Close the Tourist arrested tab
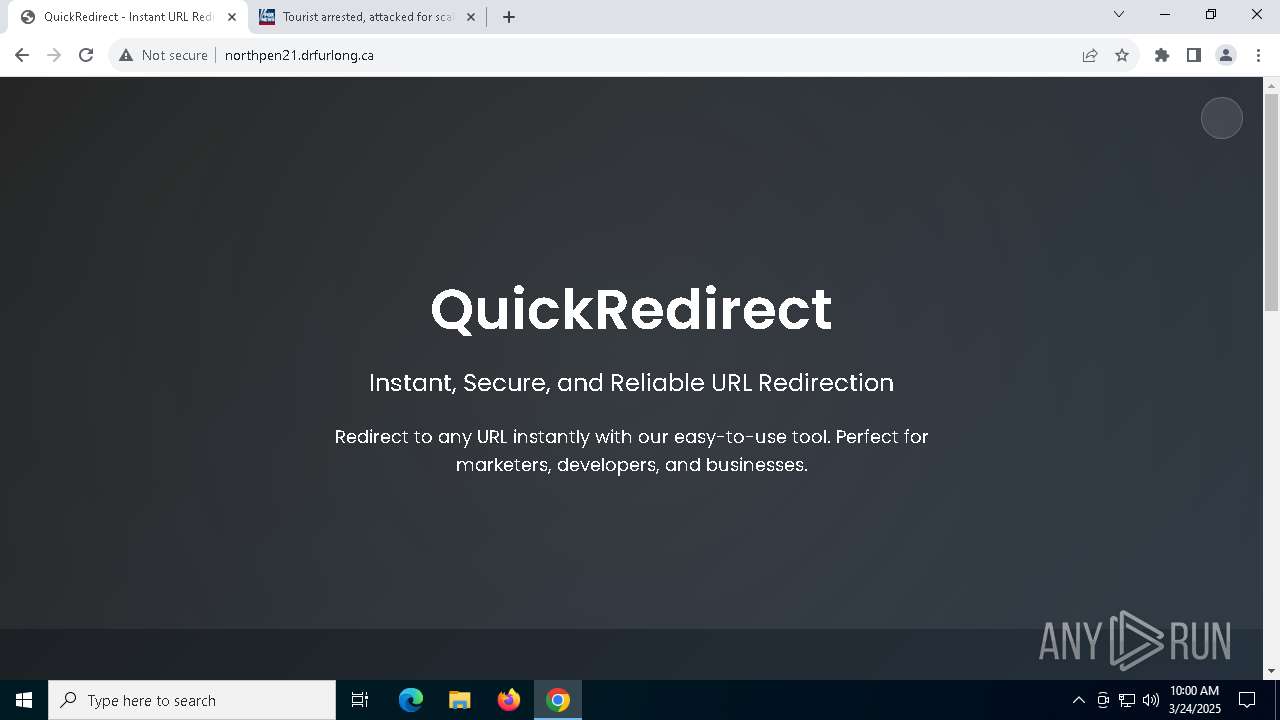 [472, 17]
